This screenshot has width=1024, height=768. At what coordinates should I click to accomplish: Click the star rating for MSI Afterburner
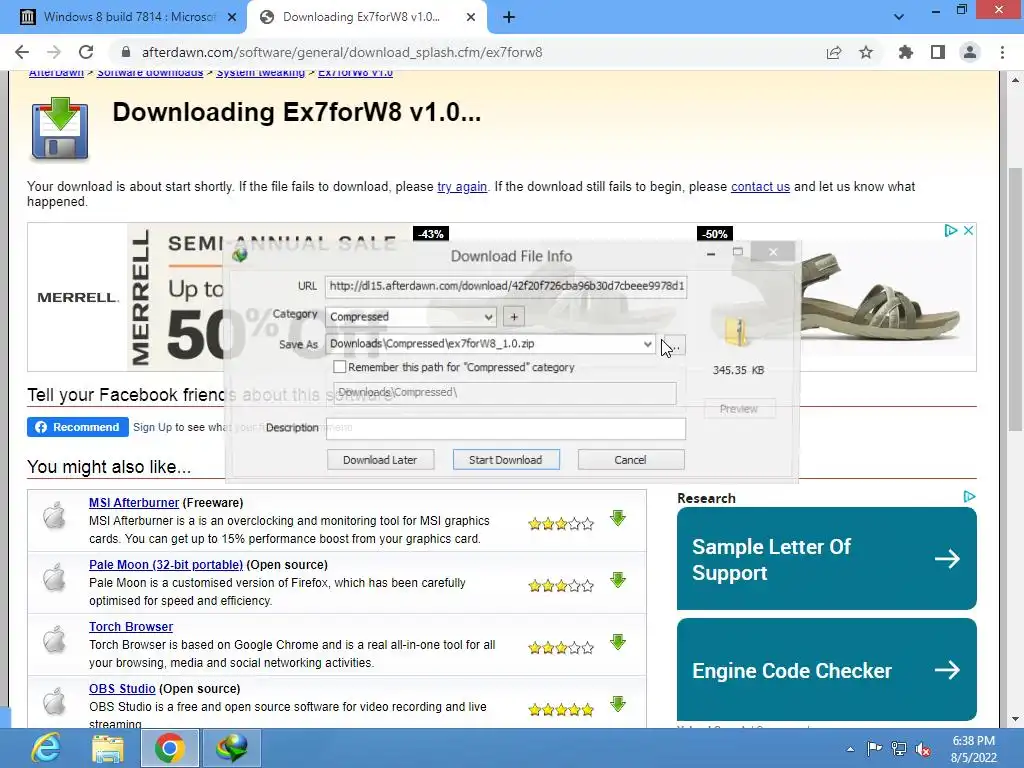pyautogui.click(x=561, y=524)
